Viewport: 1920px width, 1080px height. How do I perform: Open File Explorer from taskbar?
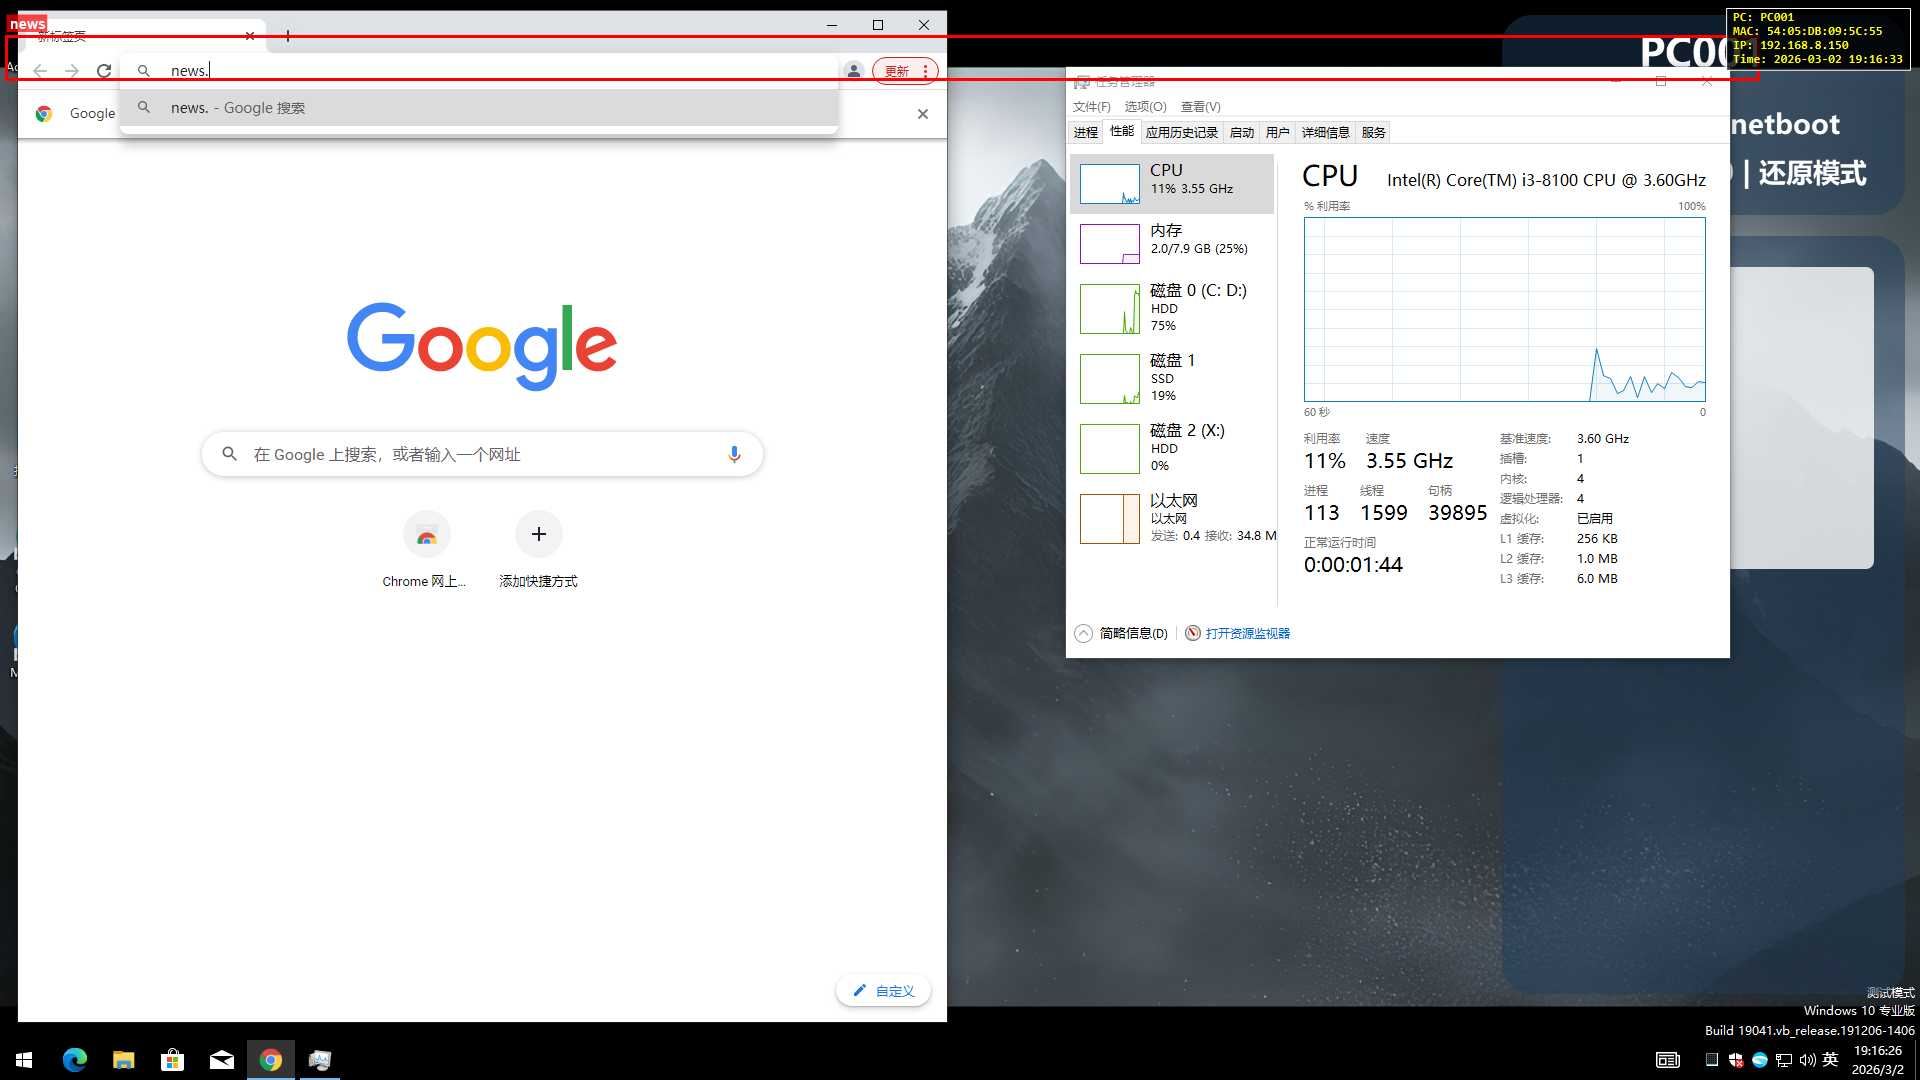123,1060
